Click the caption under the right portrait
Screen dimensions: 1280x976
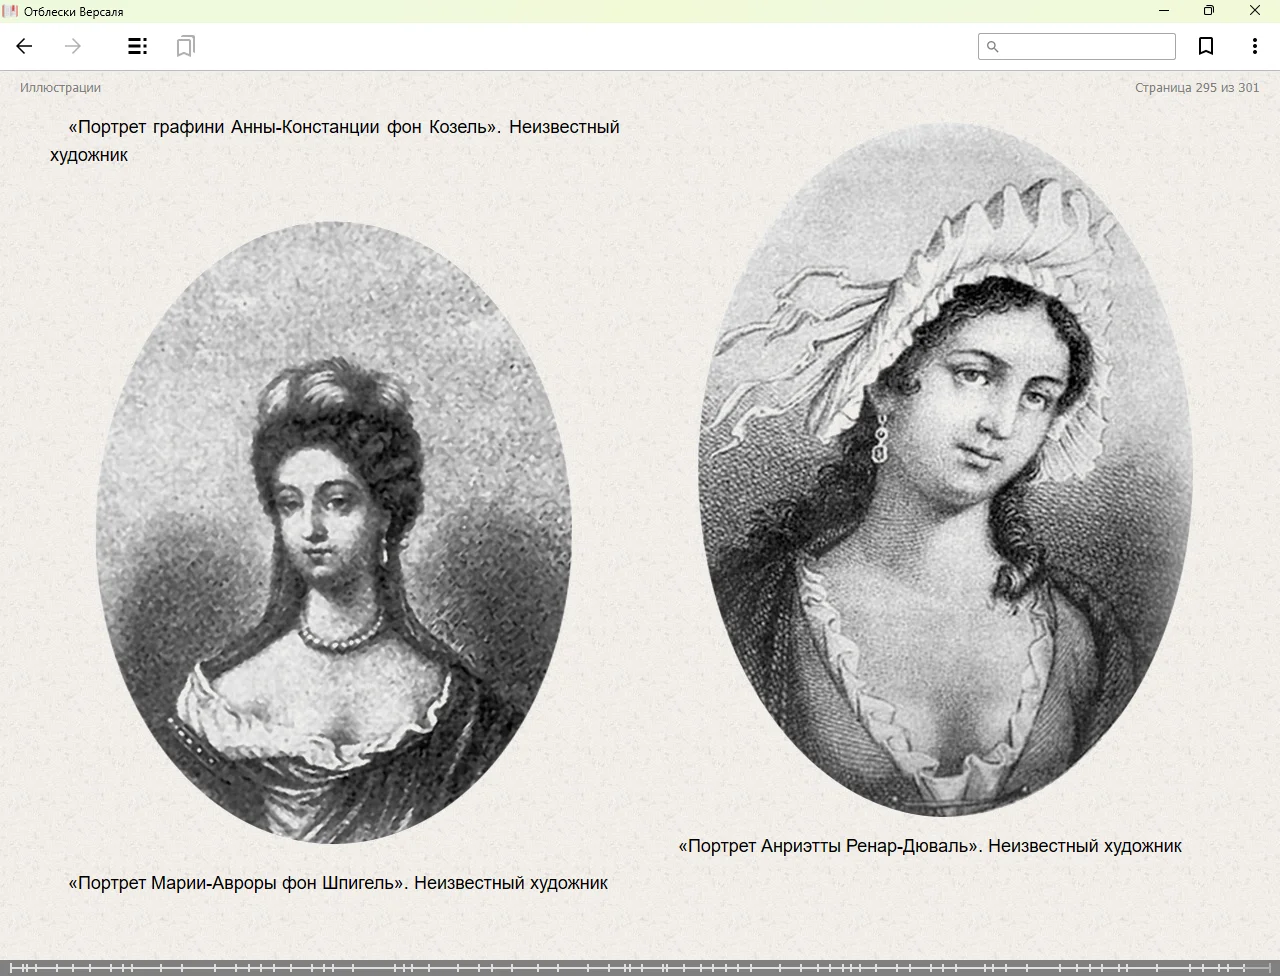click(930, 846)
